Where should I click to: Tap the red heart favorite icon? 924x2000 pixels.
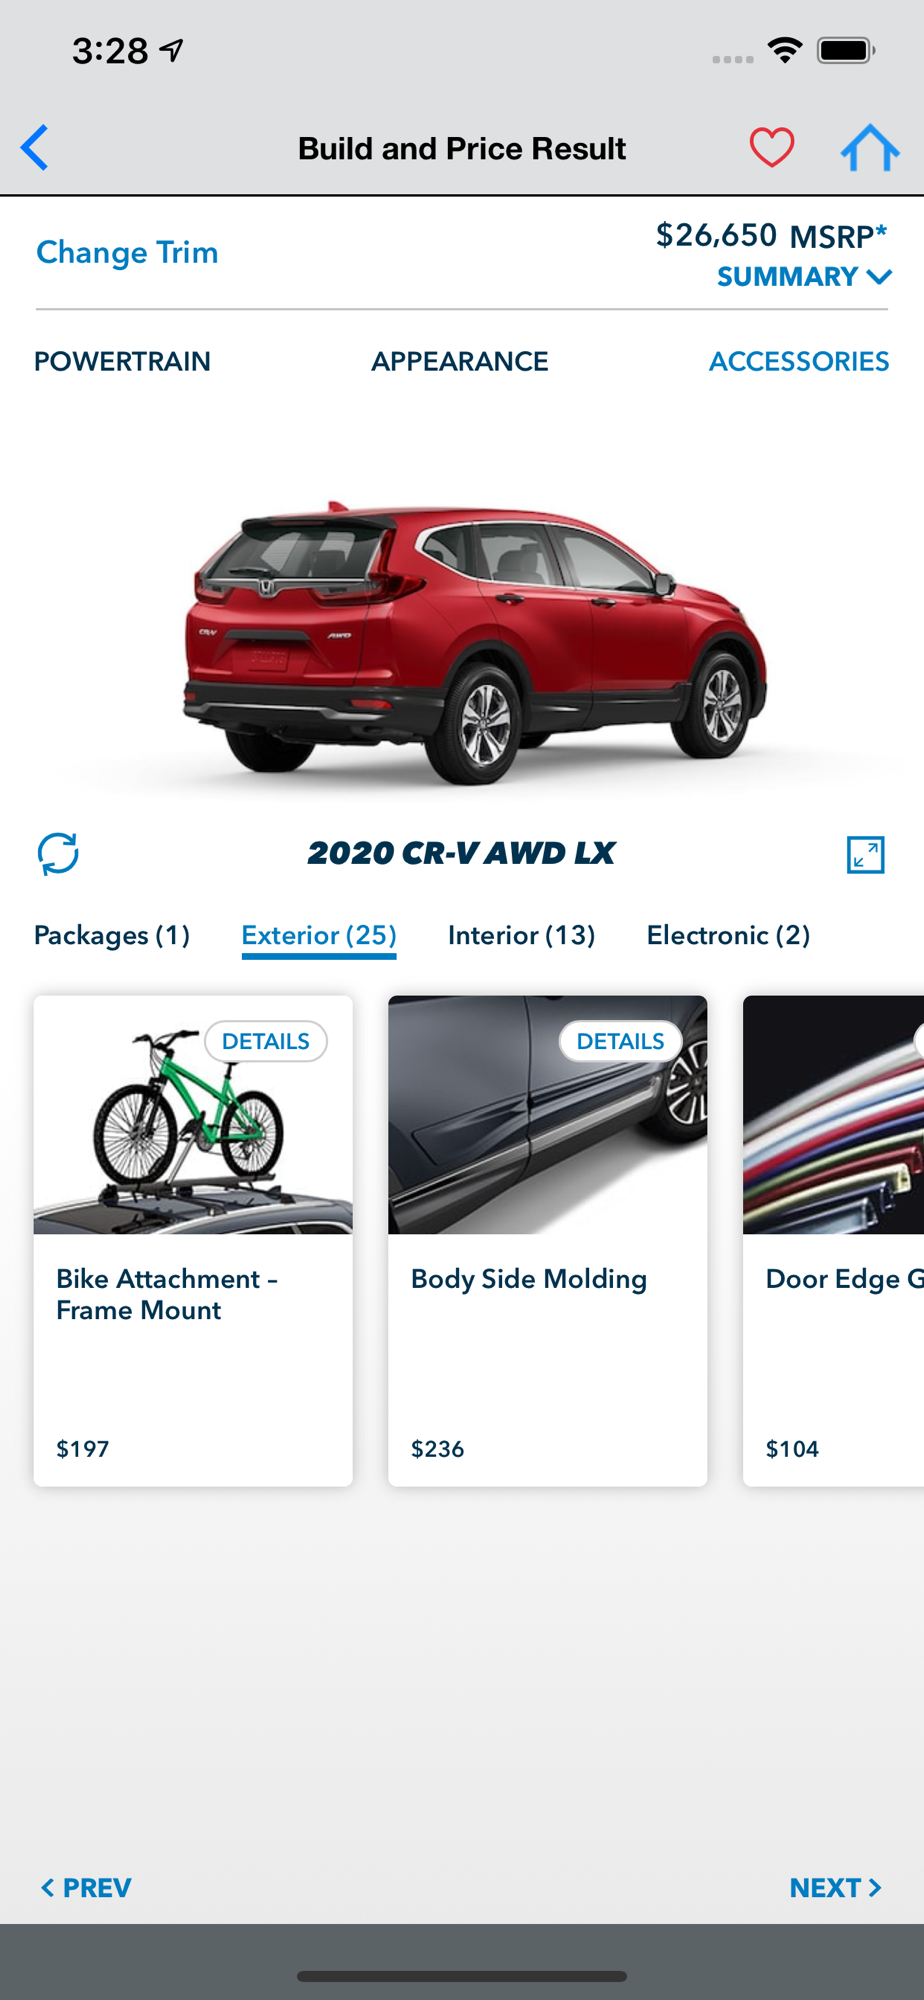click(x=771, y=148)
